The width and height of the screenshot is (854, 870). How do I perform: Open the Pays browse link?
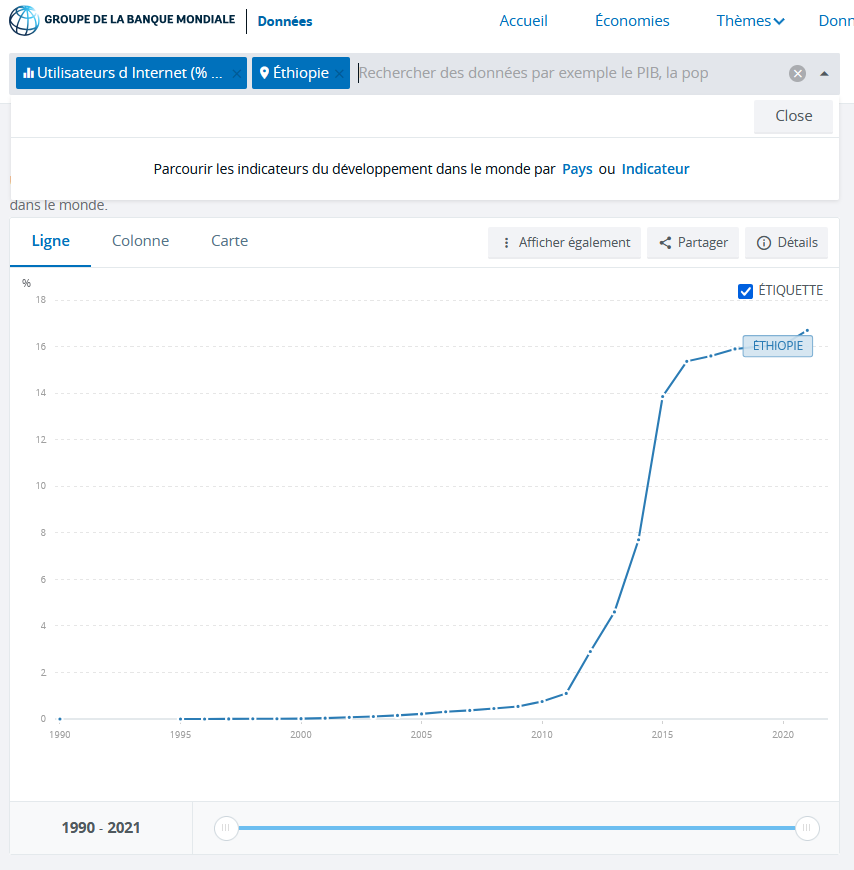[577, 169]
